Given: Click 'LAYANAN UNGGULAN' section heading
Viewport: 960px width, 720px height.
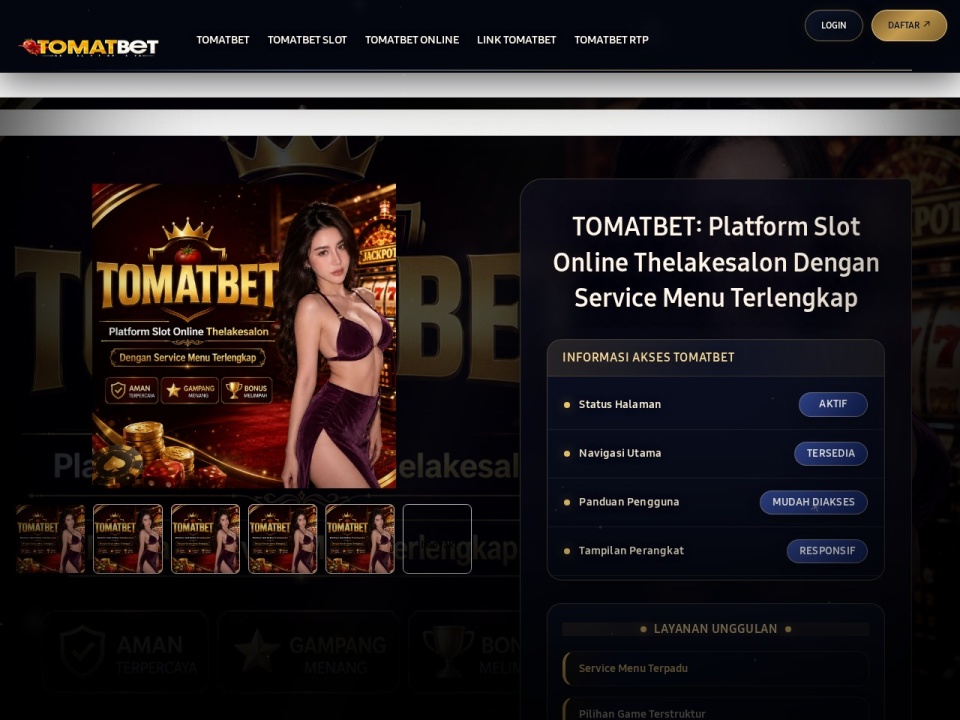Looking at the screenshot, I should tap(715, 629).
